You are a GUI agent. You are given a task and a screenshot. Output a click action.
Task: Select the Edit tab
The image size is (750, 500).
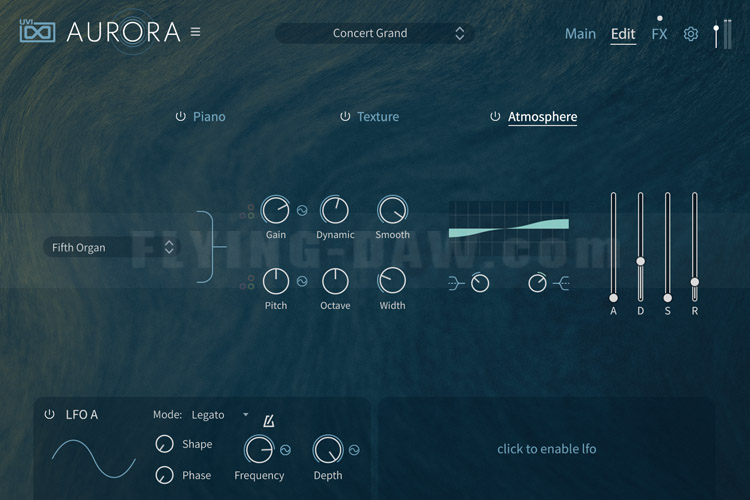click(623, 34)
